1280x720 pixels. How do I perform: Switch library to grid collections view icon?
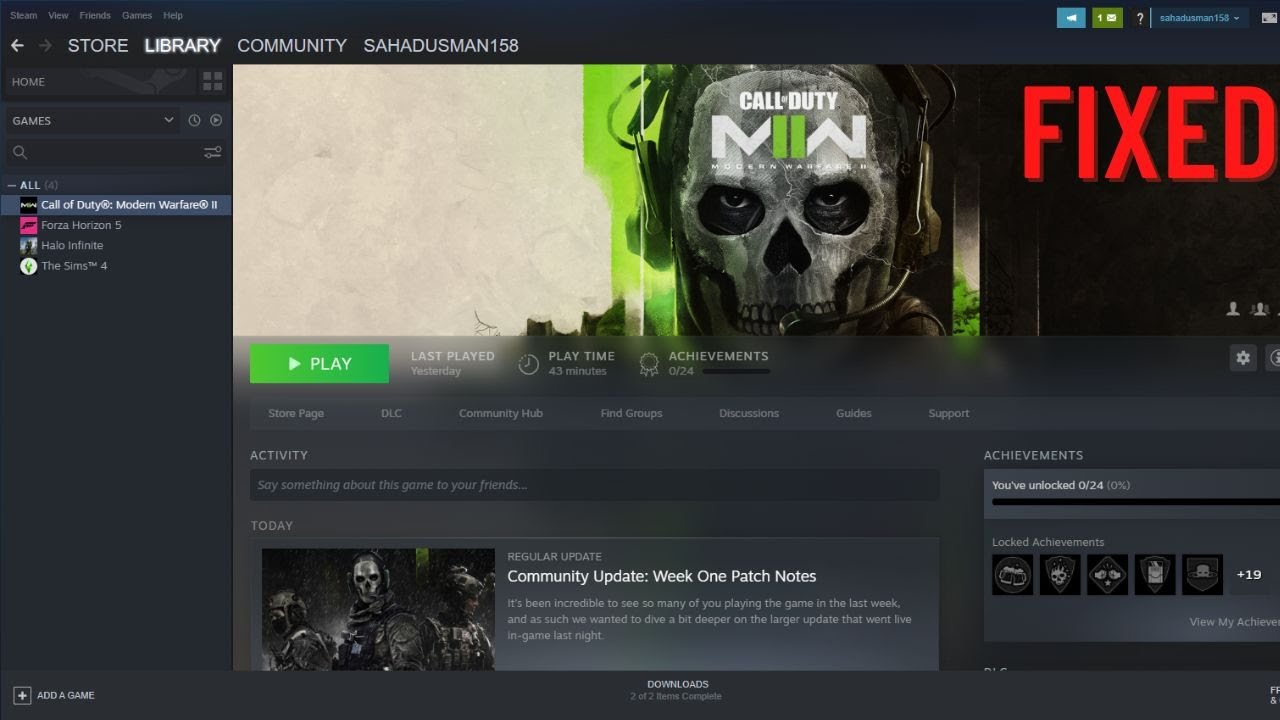[212, 81]
